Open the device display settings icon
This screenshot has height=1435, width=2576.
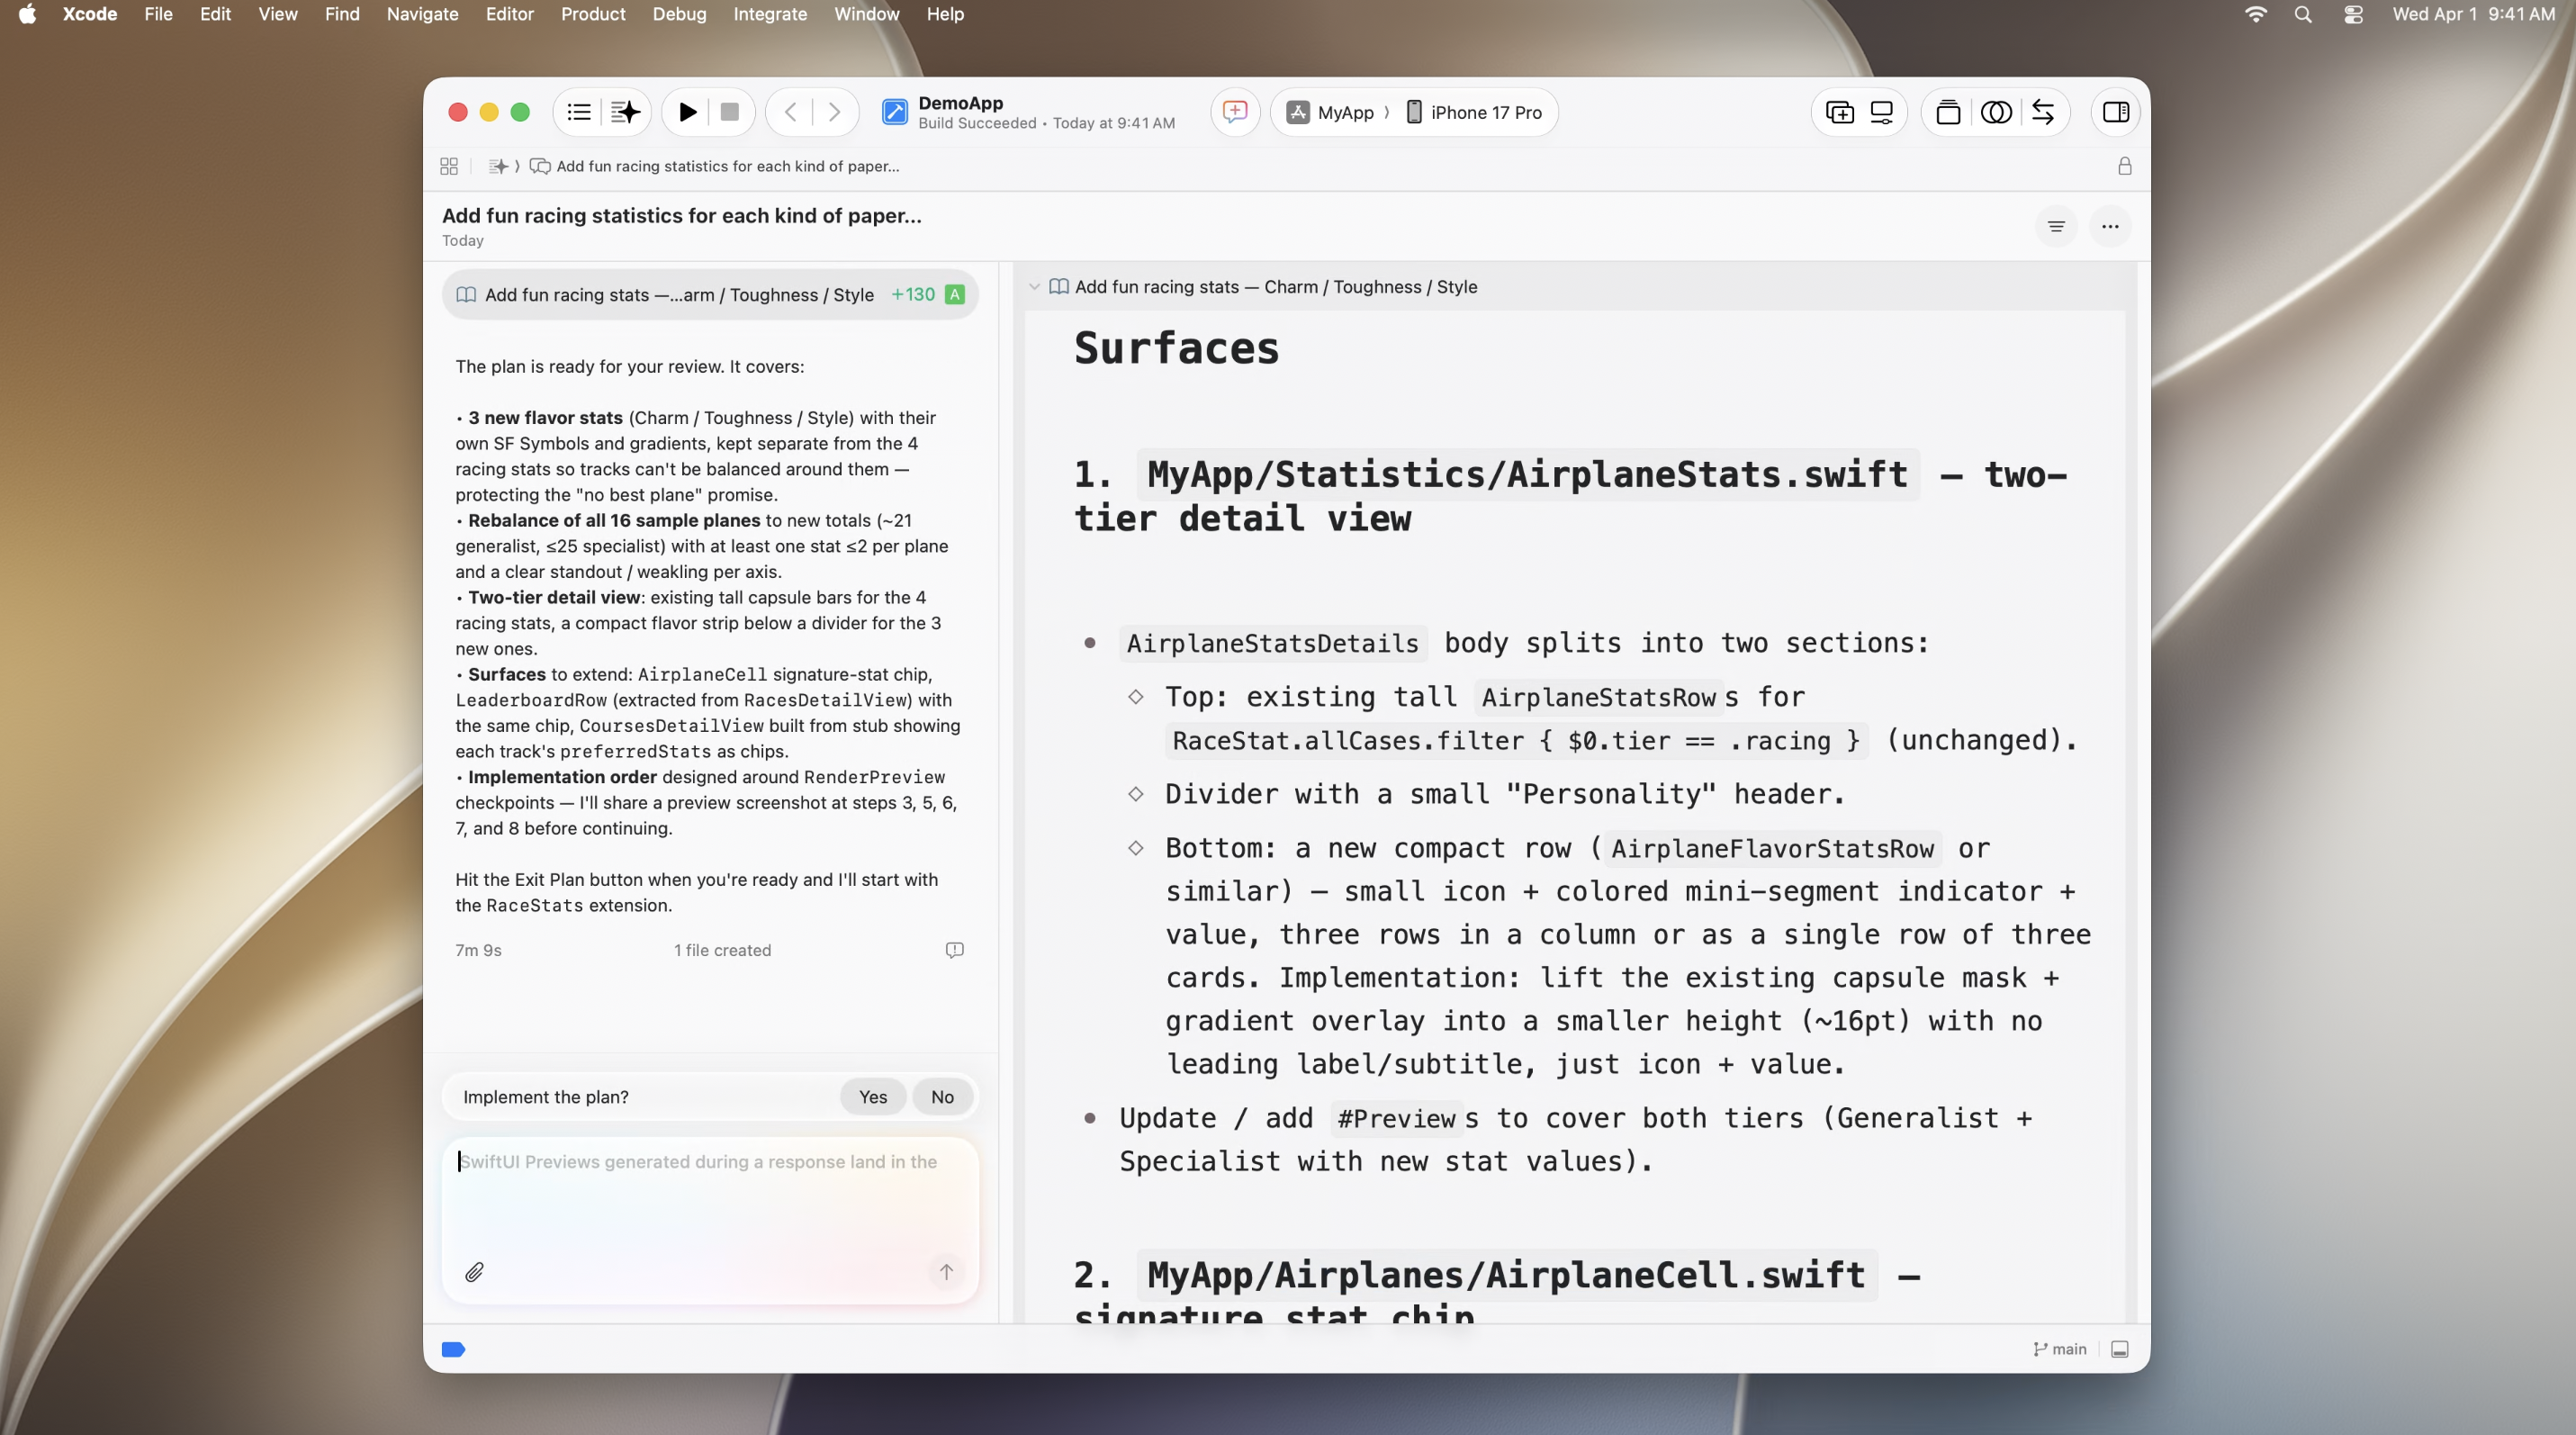coord(1881,112)
